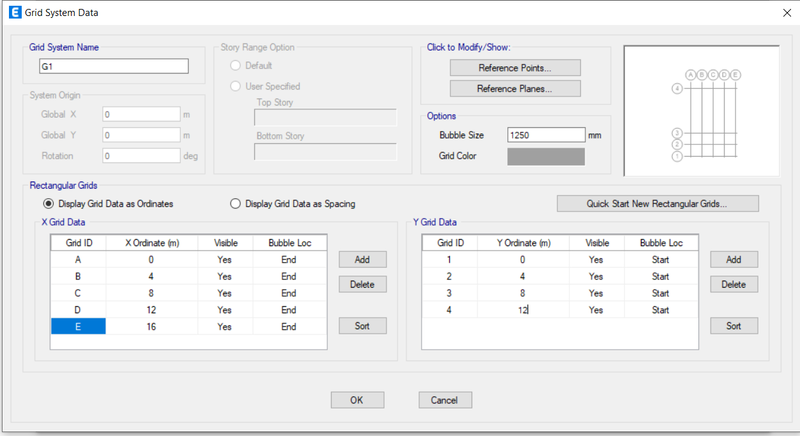Edit the Bubble Size field
The image size is (800, 436).
click(x=546, y=135)
